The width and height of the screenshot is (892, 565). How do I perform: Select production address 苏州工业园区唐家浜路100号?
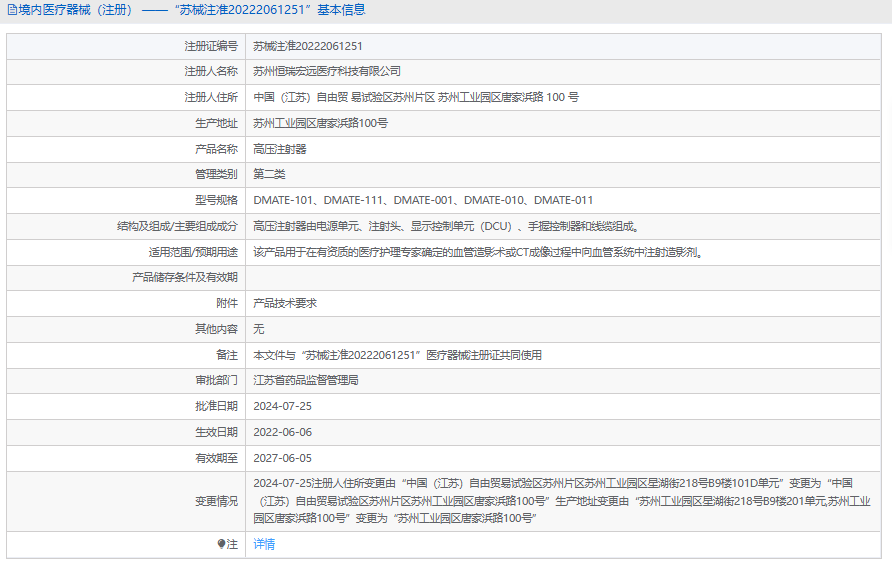point(320,123)
